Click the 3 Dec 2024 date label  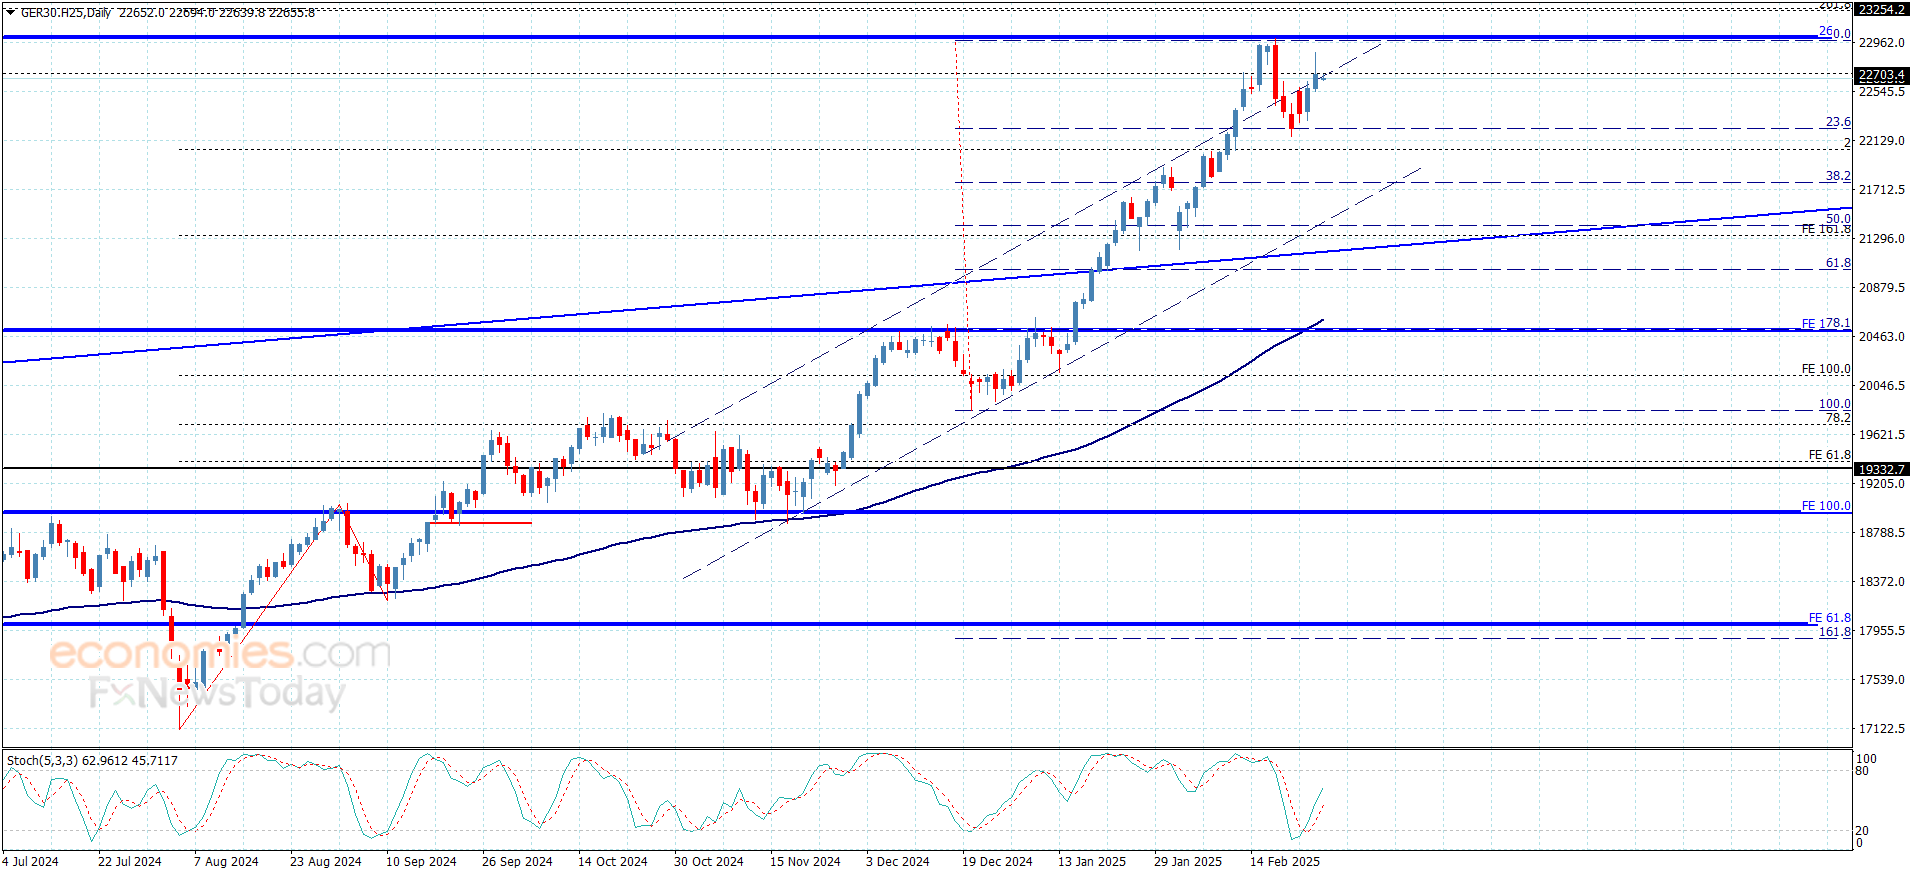pyautogui.click(x=897, y=862)
